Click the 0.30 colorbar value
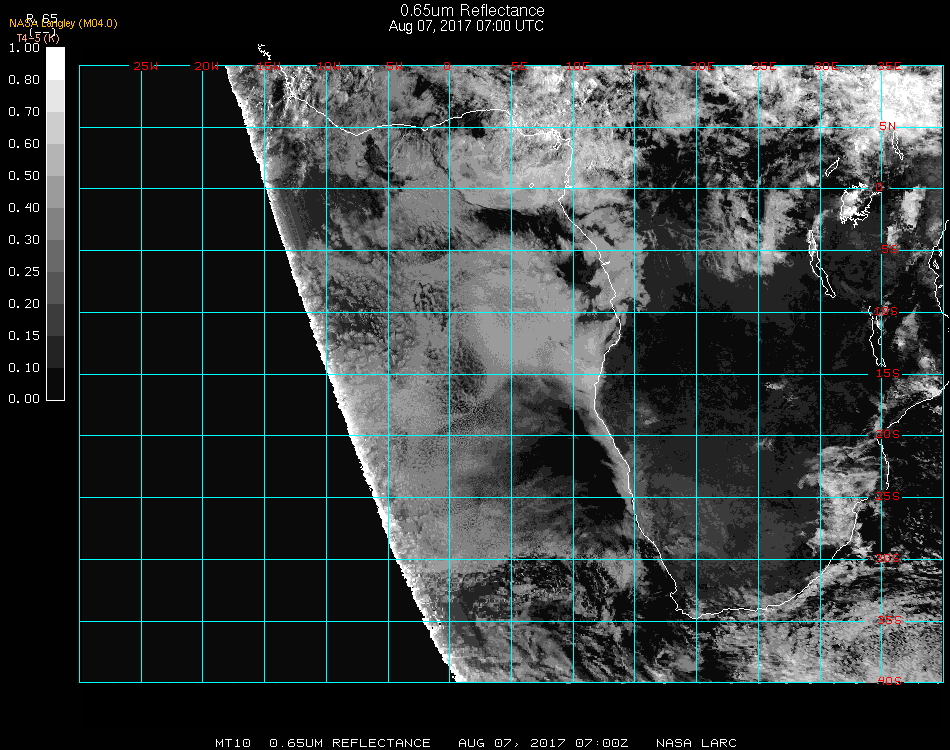The height and width of the screenshot is (750, 950). 24,240
